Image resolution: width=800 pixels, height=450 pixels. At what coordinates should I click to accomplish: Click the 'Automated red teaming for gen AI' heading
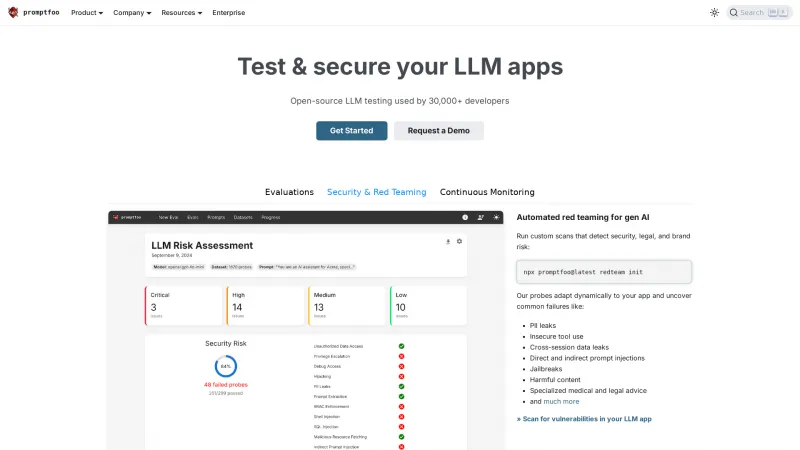click(583, 217)
